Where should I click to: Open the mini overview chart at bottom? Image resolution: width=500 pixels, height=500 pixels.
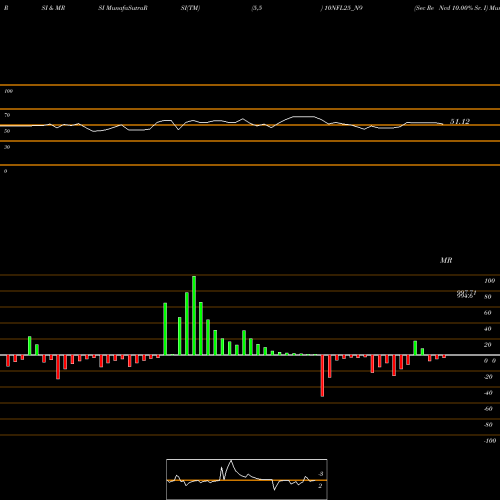point(247,479)
